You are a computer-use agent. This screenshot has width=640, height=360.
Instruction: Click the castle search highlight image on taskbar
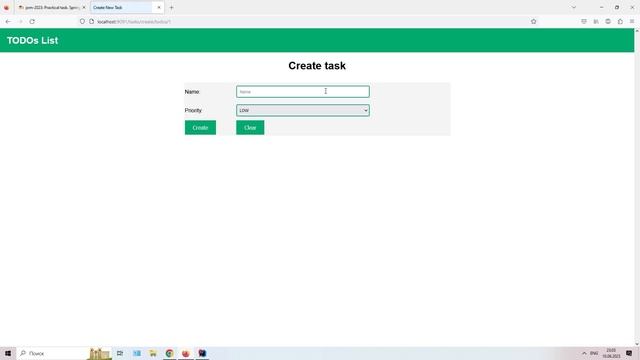coord(99,353)
